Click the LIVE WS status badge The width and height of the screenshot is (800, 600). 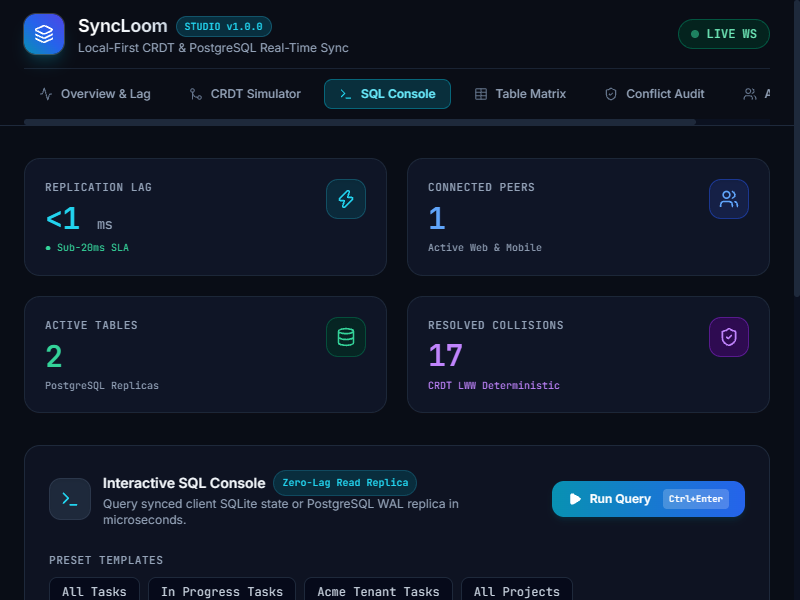click(x=723, y=34)
